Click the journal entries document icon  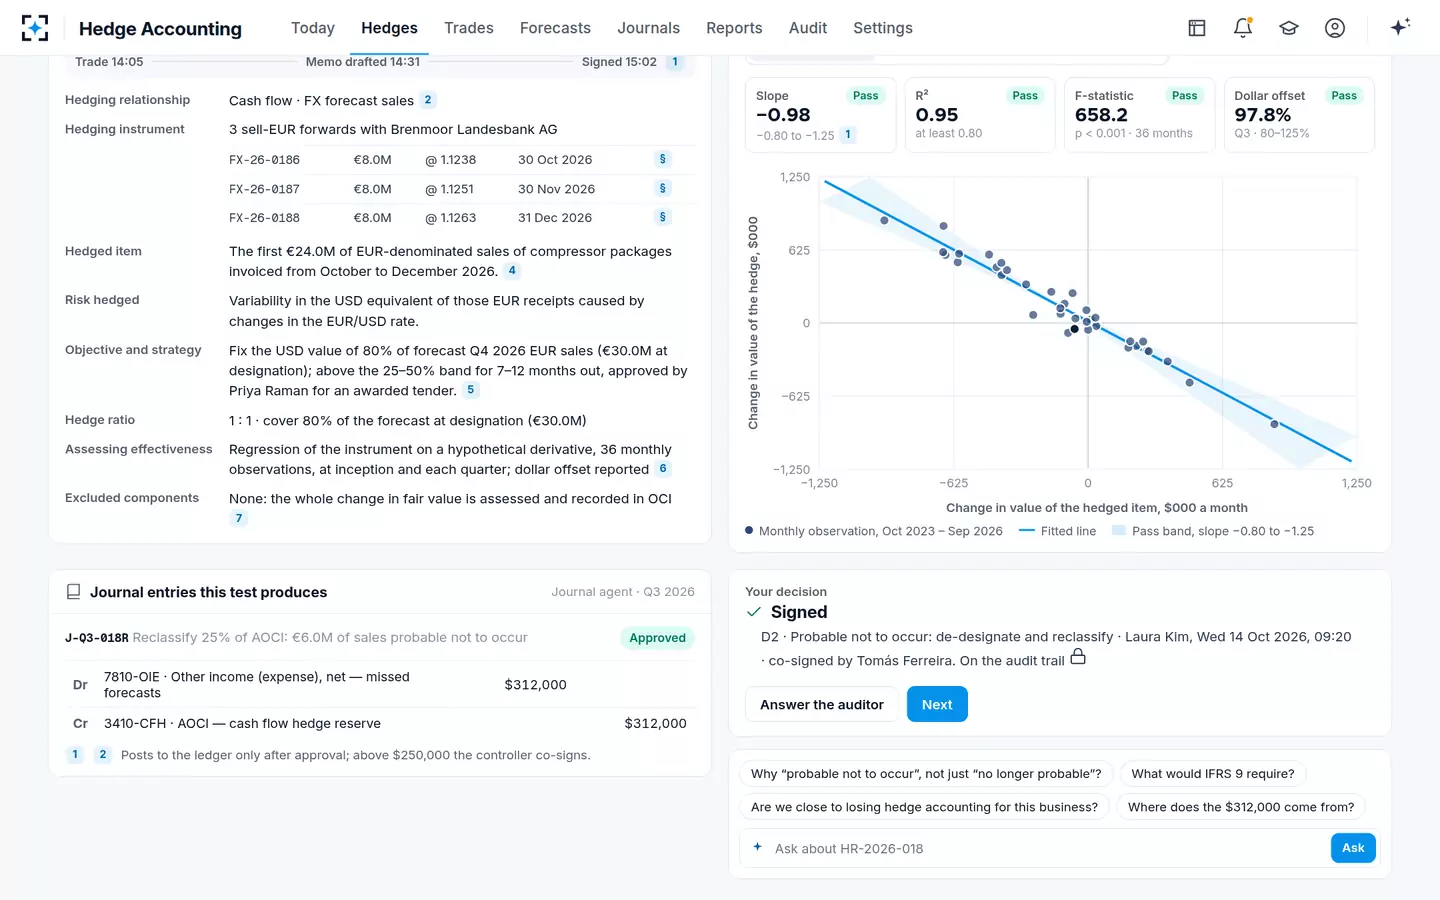click(73, 592)
